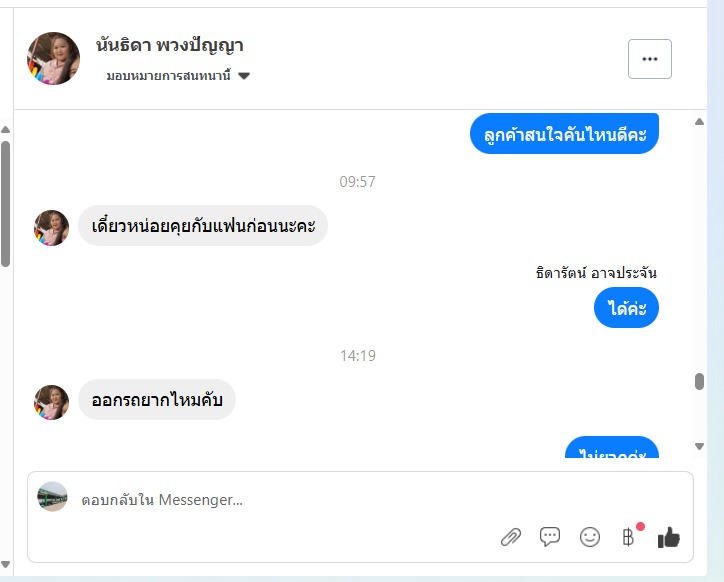Click the มอบหมายการสนทนานี้ label
The width and height of the screenshot is (724, 582).
[x=169, y=76]
